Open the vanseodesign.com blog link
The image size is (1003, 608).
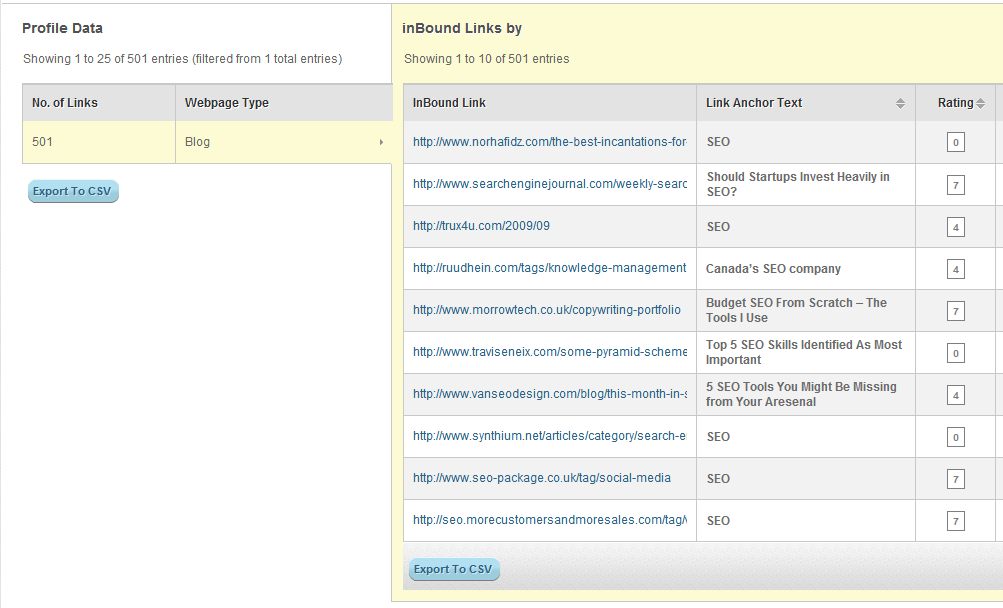(x=549, y=394)
